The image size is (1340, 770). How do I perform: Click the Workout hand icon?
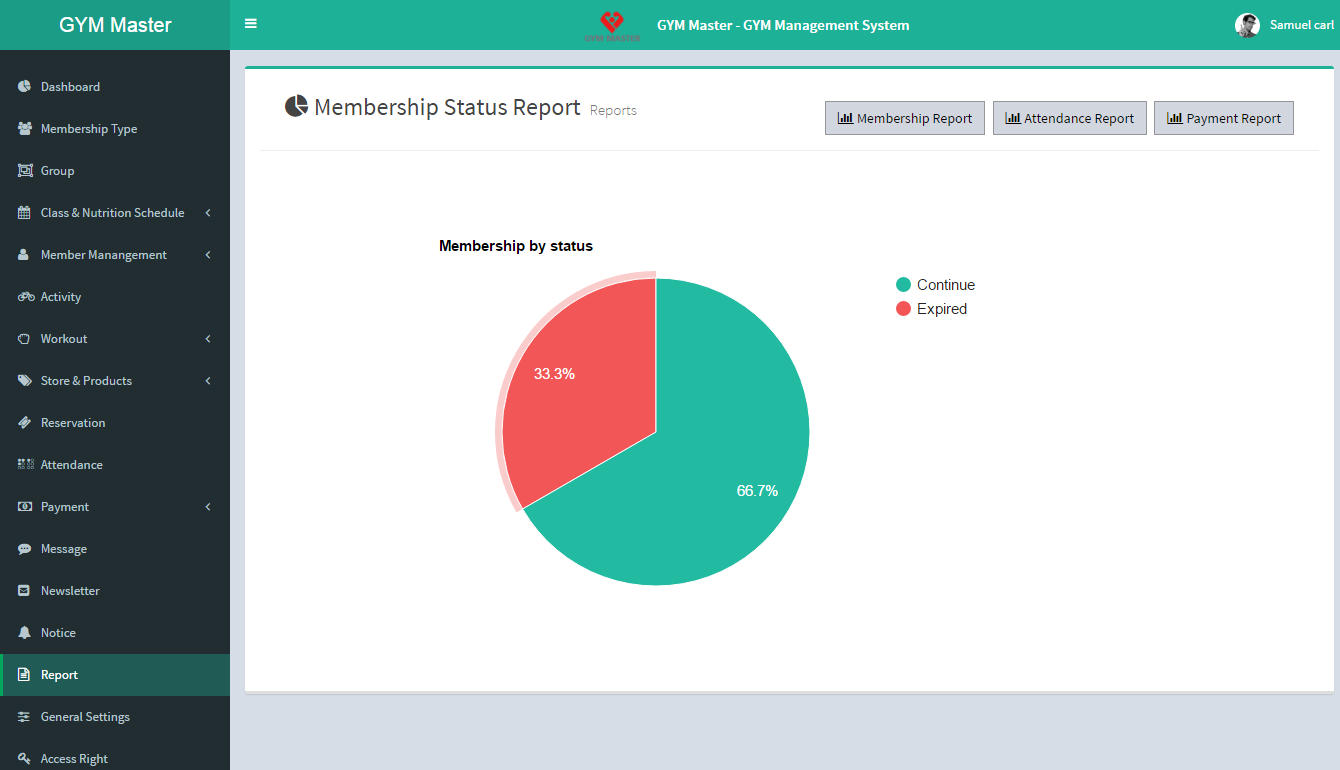point(25,339)
